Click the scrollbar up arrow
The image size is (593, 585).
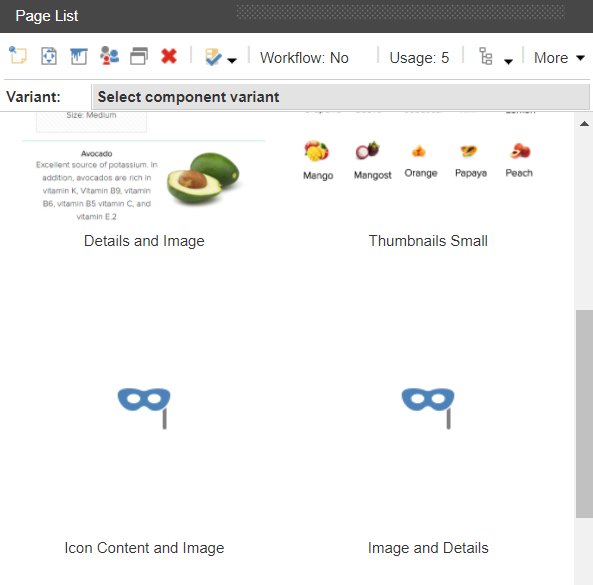584,123
